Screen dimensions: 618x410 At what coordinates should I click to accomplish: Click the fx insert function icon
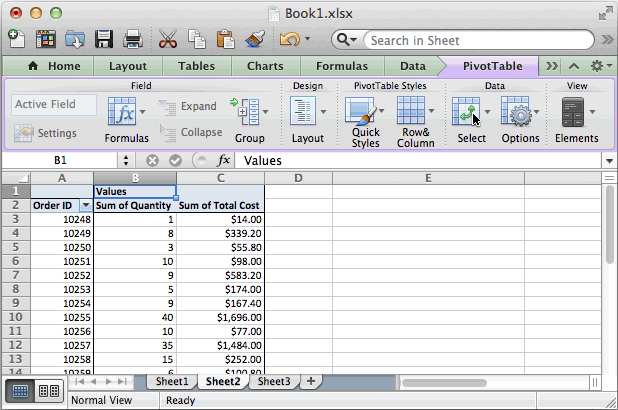[223, 160]
